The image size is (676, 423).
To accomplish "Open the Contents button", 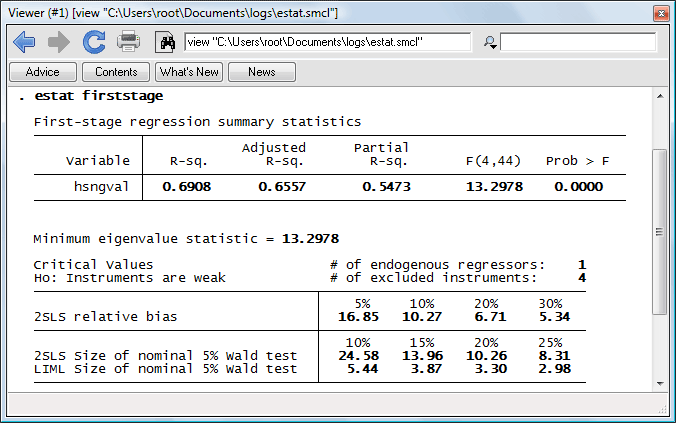I will pyautogui.click(x=116, y=72).
